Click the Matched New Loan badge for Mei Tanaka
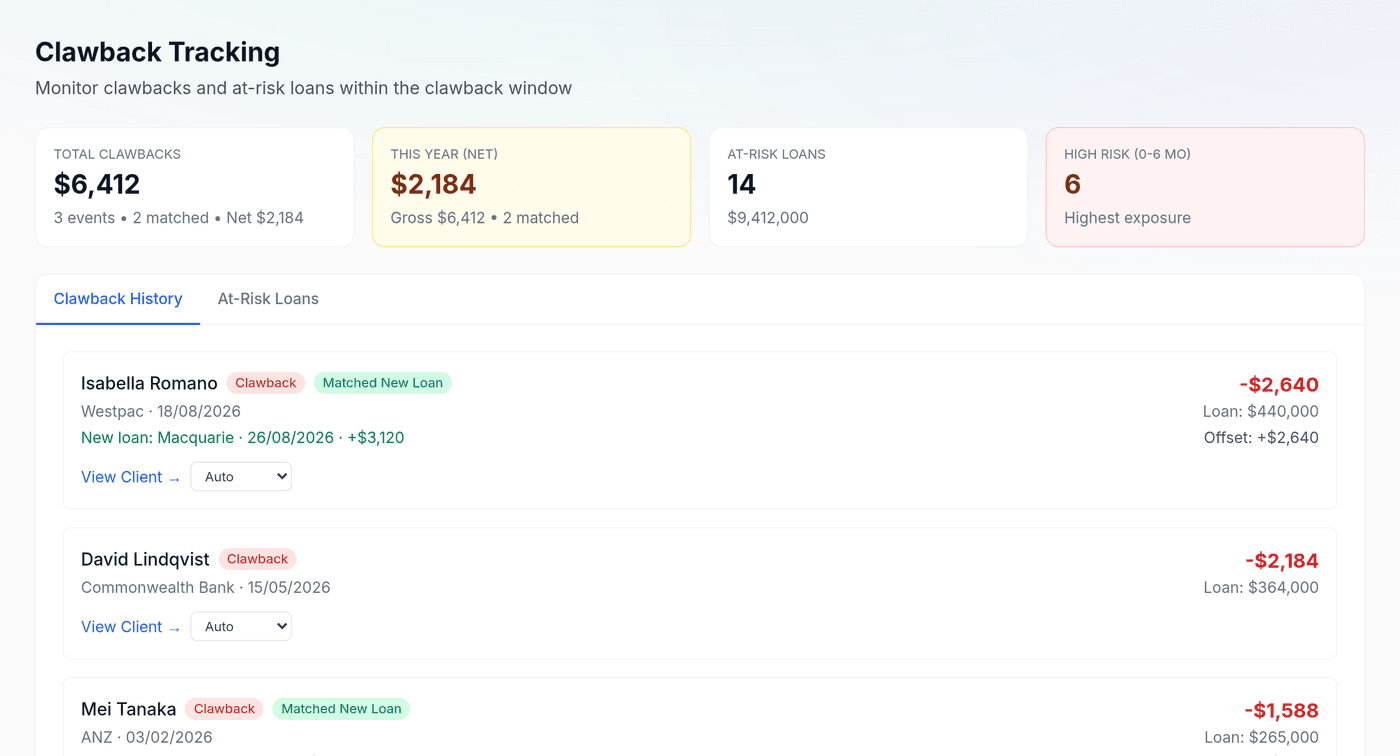This screenshot has width=1400, height=756. coord(341,709)
